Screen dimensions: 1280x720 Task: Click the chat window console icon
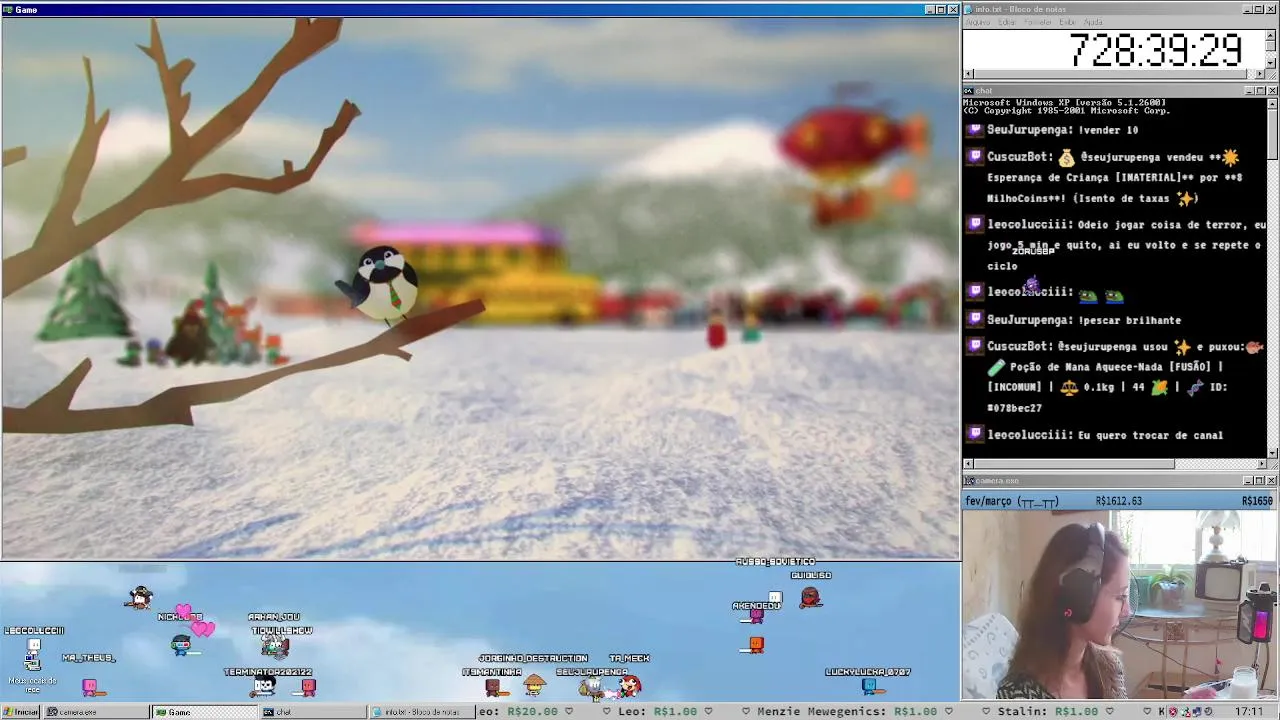point(969,91)
